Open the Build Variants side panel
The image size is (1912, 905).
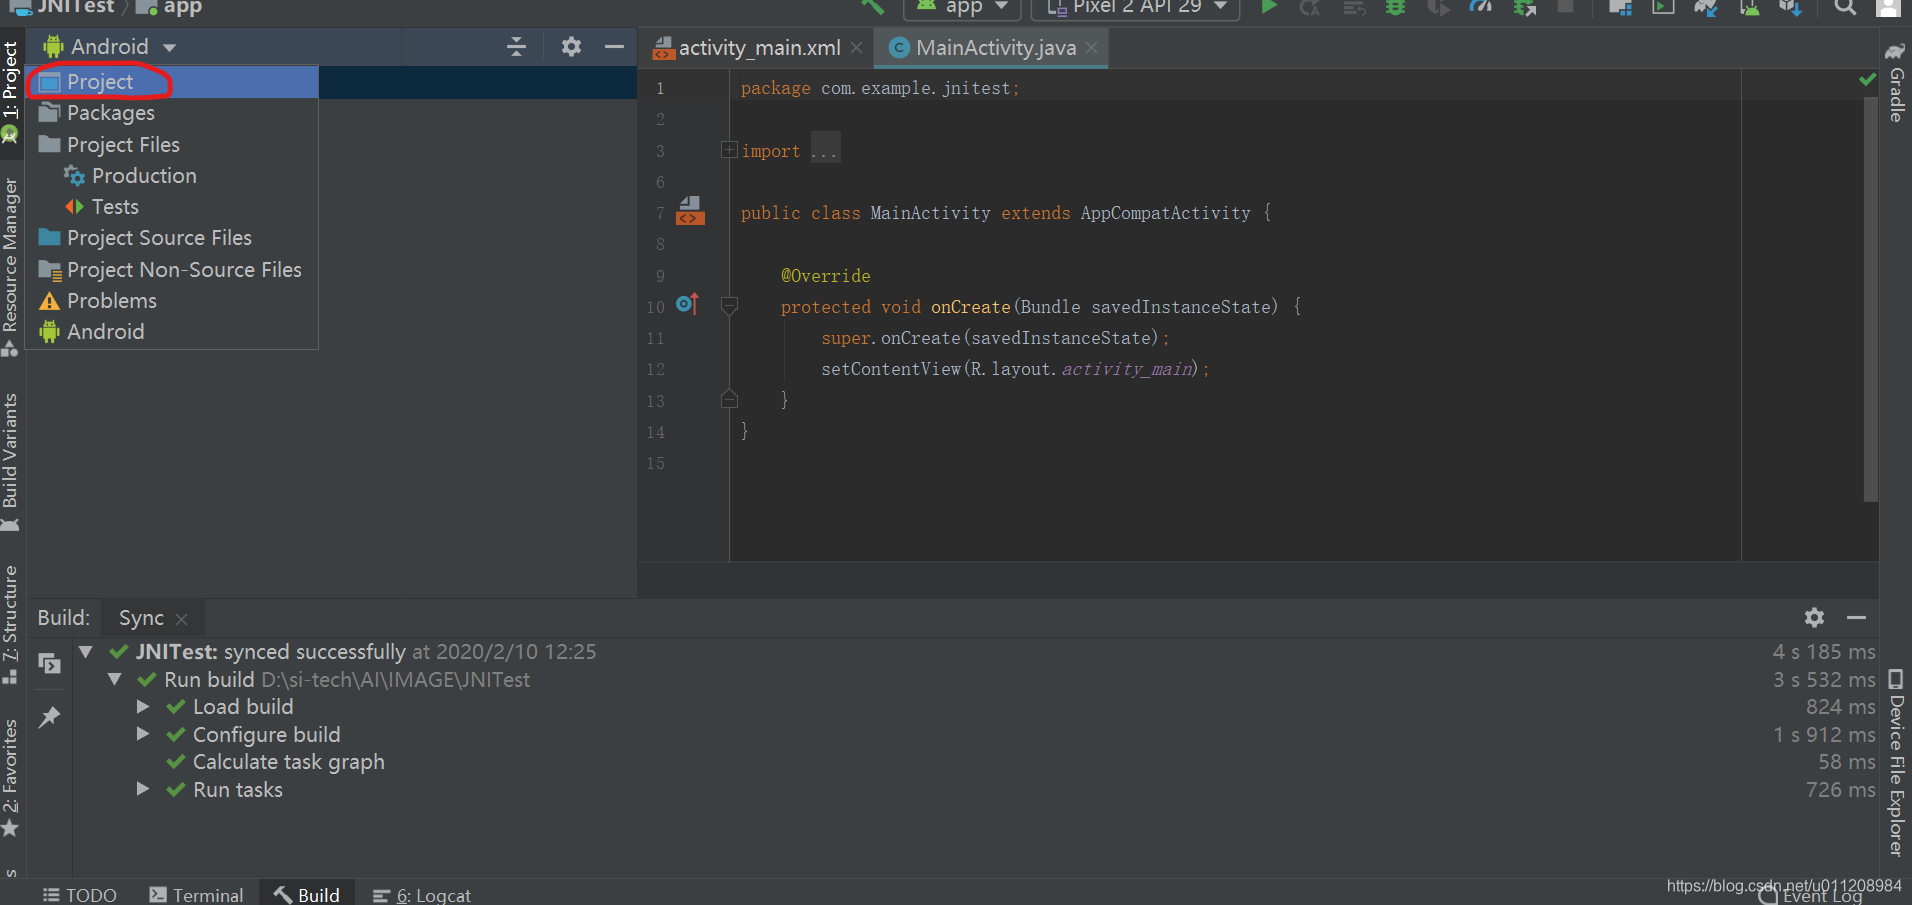point(11,461)
